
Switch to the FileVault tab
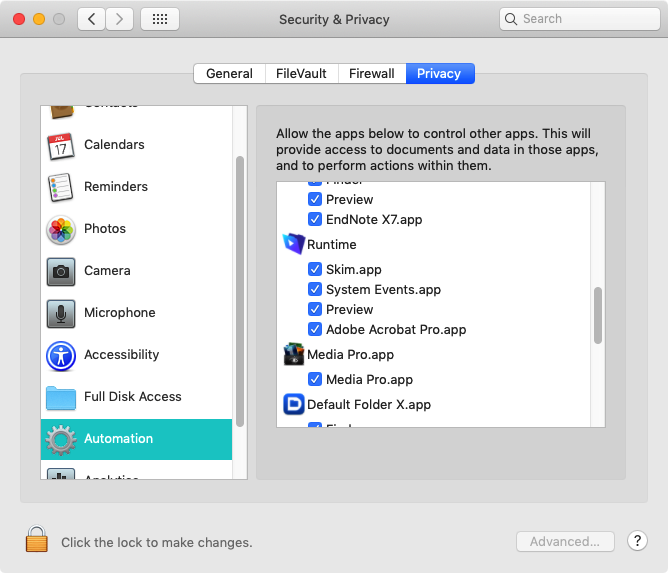[301, 74]
